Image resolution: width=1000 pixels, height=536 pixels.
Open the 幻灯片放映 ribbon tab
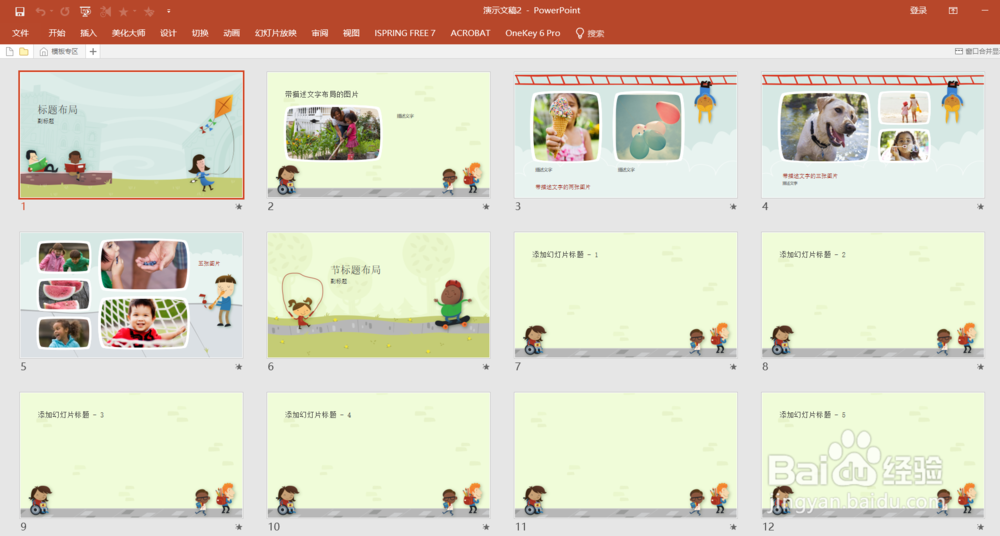click(276, 33)
